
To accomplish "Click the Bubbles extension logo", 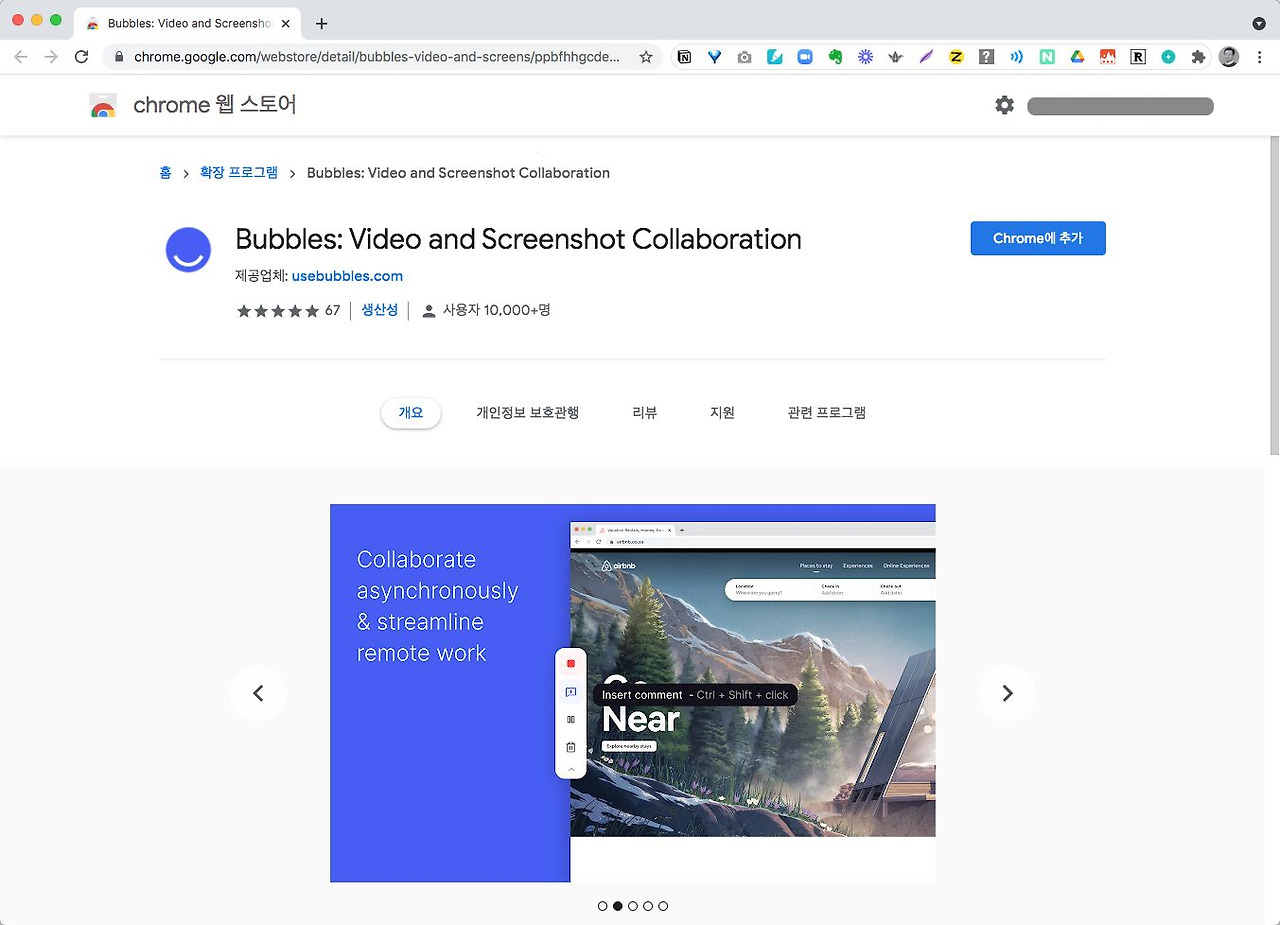I will pyautogui.click(x=188, y=250).
